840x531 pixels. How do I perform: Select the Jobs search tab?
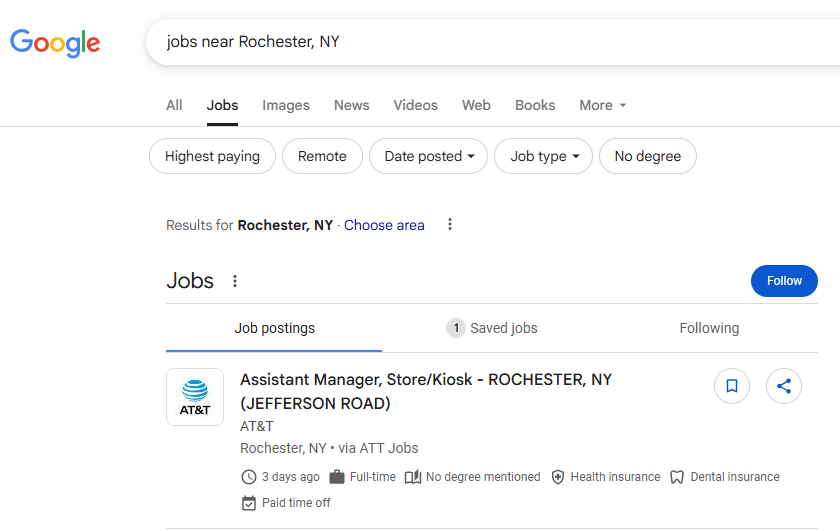click(222, 105)
